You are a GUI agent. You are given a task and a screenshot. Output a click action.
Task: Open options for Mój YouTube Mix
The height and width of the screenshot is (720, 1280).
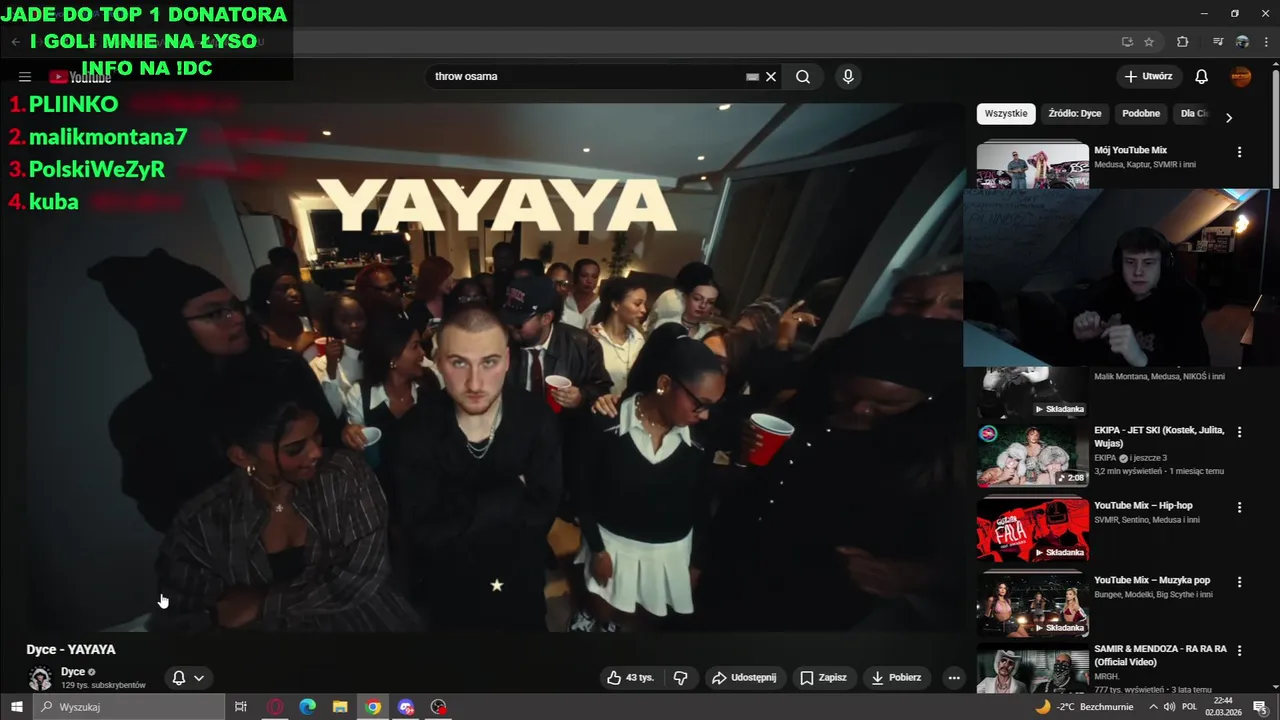coord(1240,152)
